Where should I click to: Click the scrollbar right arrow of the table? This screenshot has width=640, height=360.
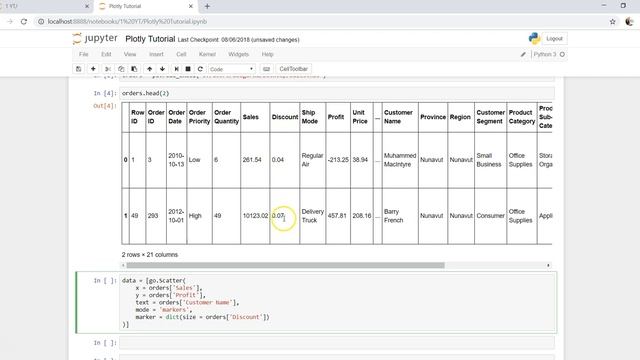click(x=548, y=265)
